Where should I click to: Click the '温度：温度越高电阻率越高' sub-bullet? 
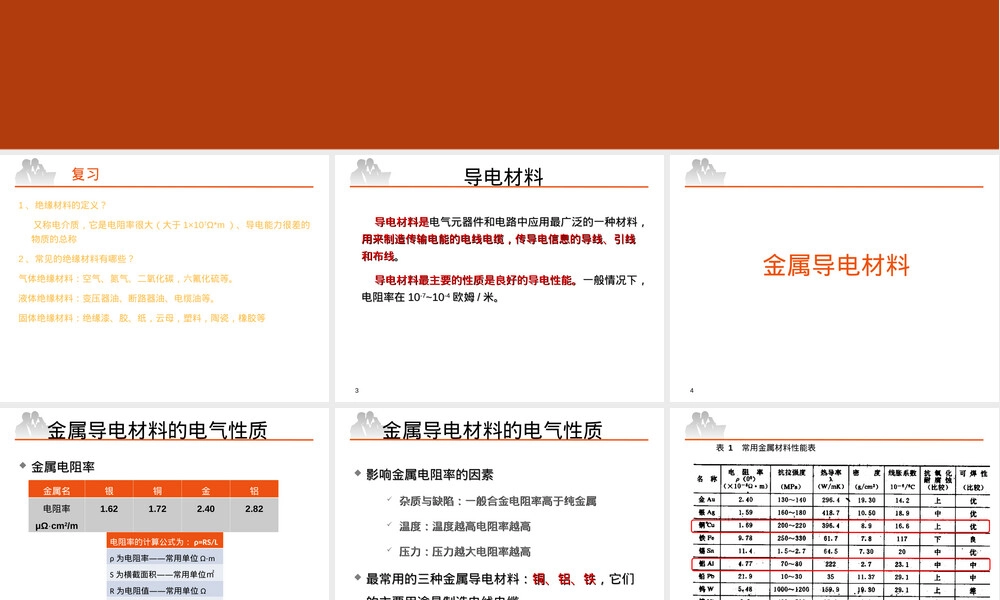[x=465, y=527]
